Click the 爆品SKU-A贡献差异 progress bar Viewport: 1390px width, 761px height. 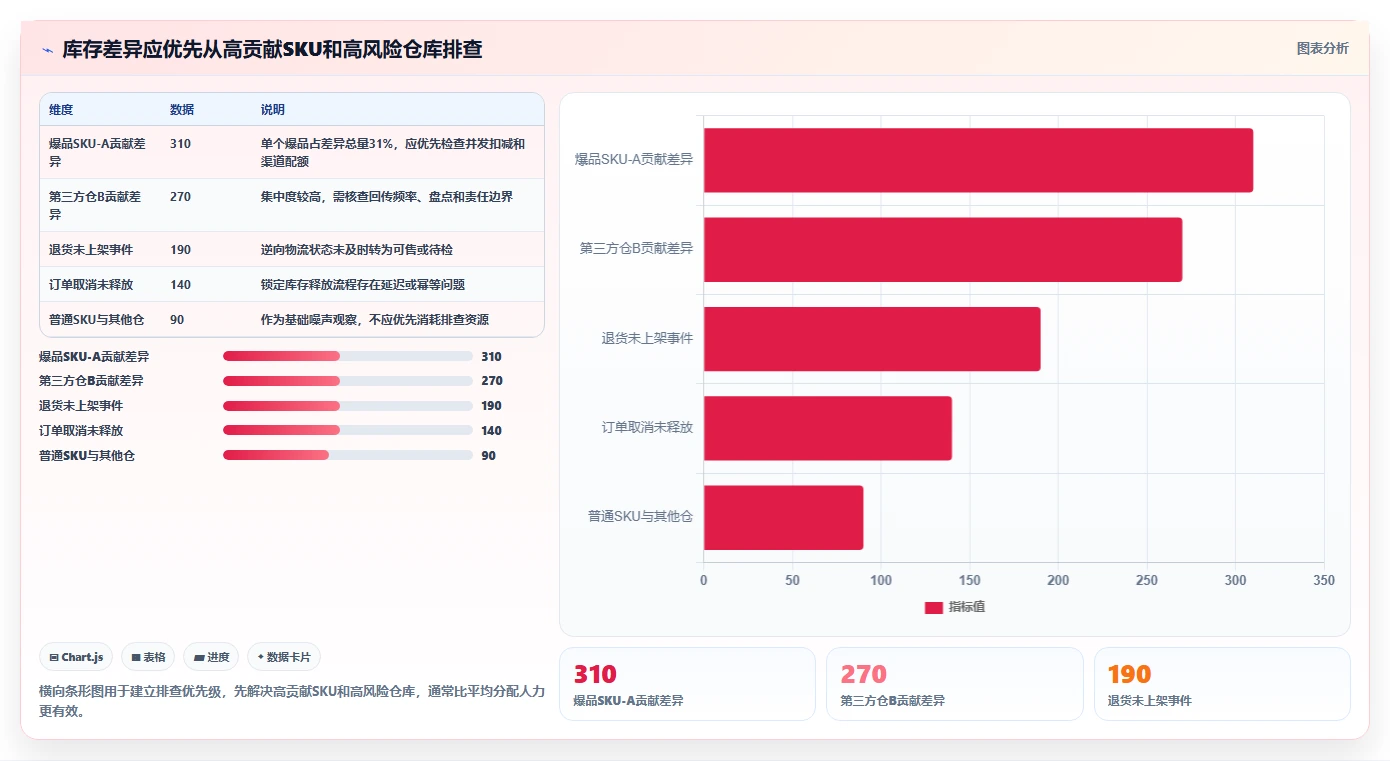pos(348,356)
